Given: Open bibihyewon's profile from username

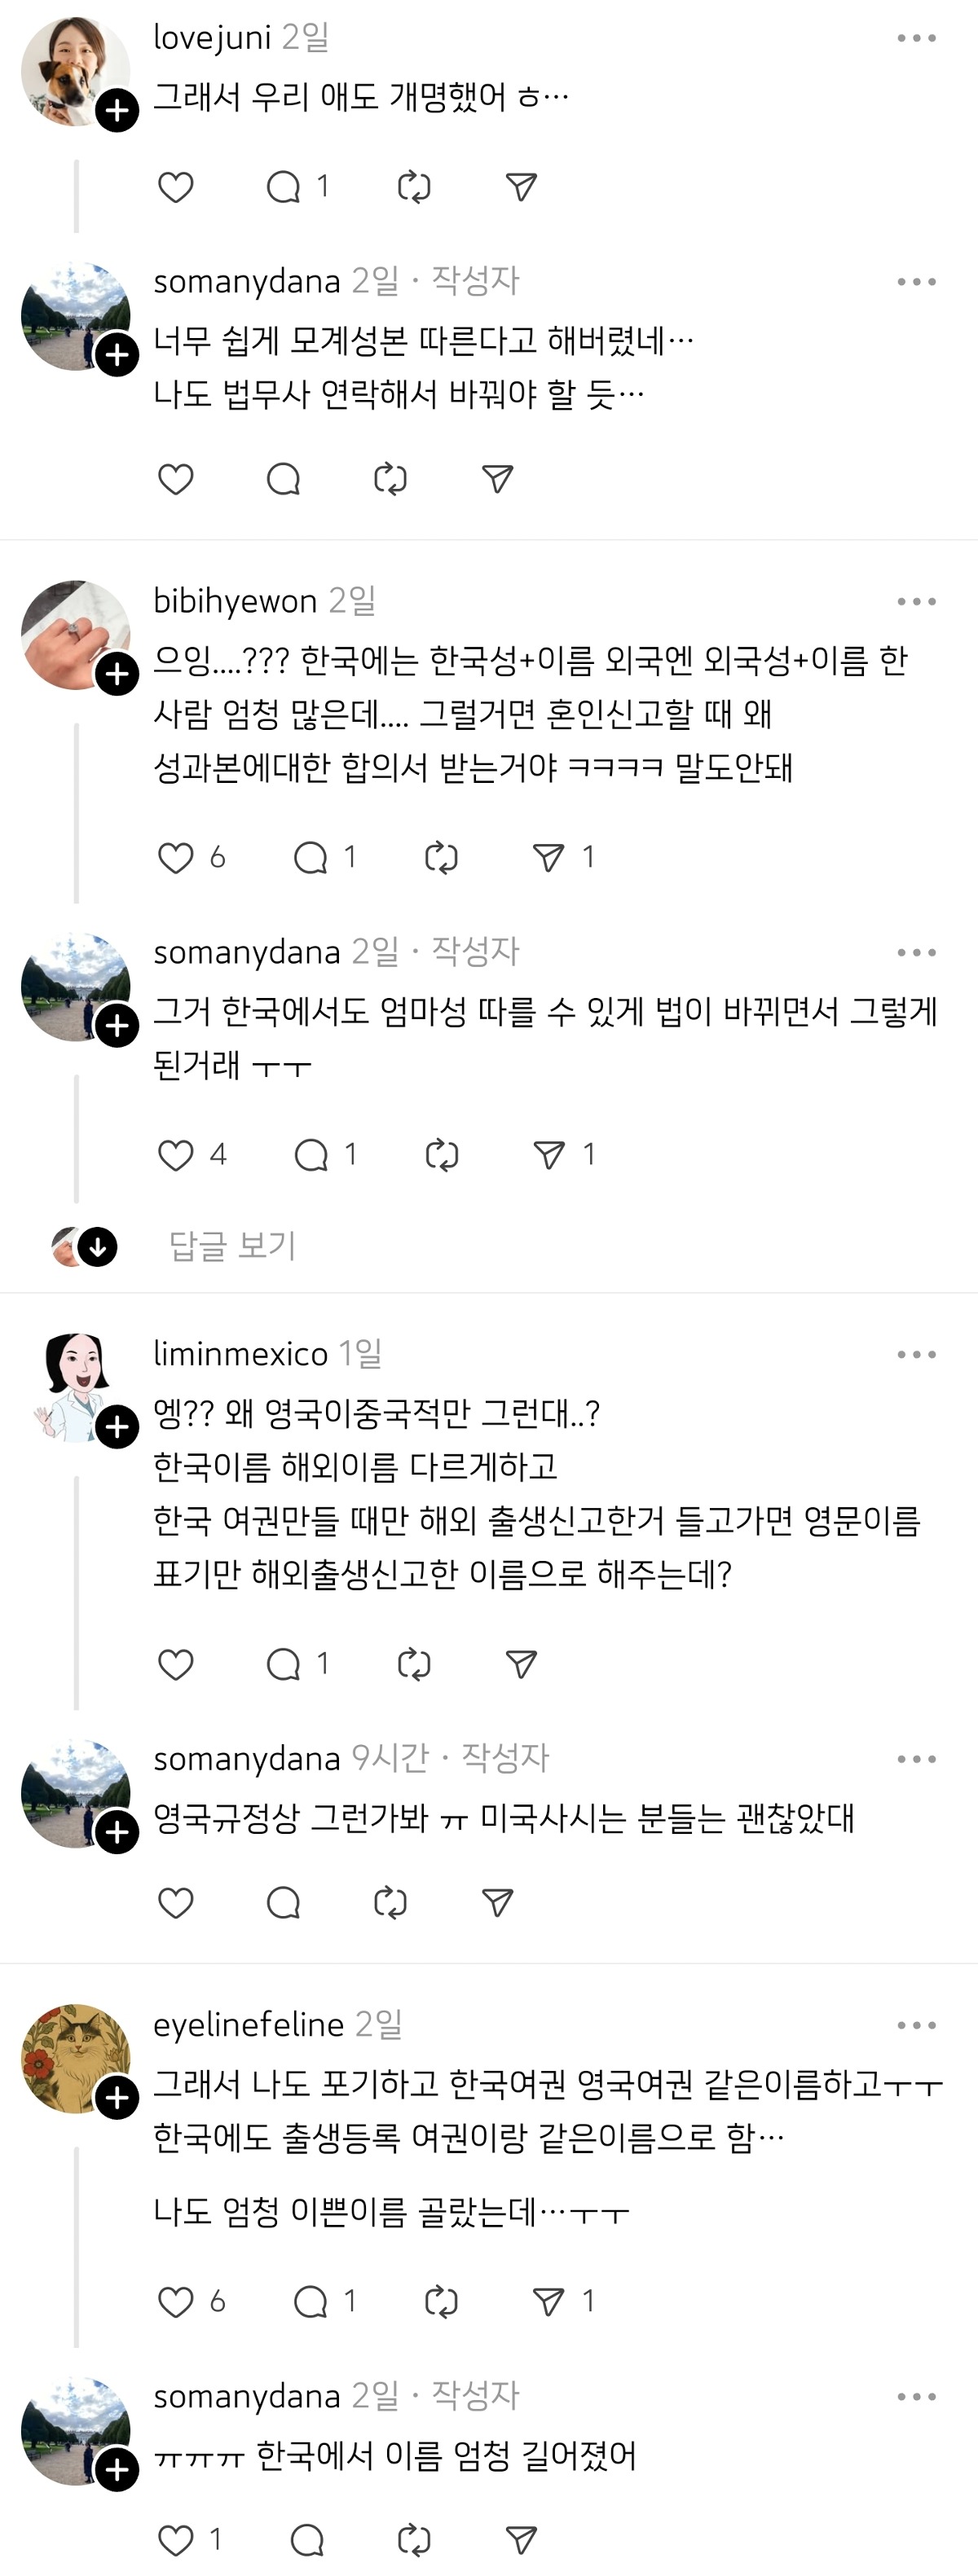Looking at the screenshot, I should [234, 601].
